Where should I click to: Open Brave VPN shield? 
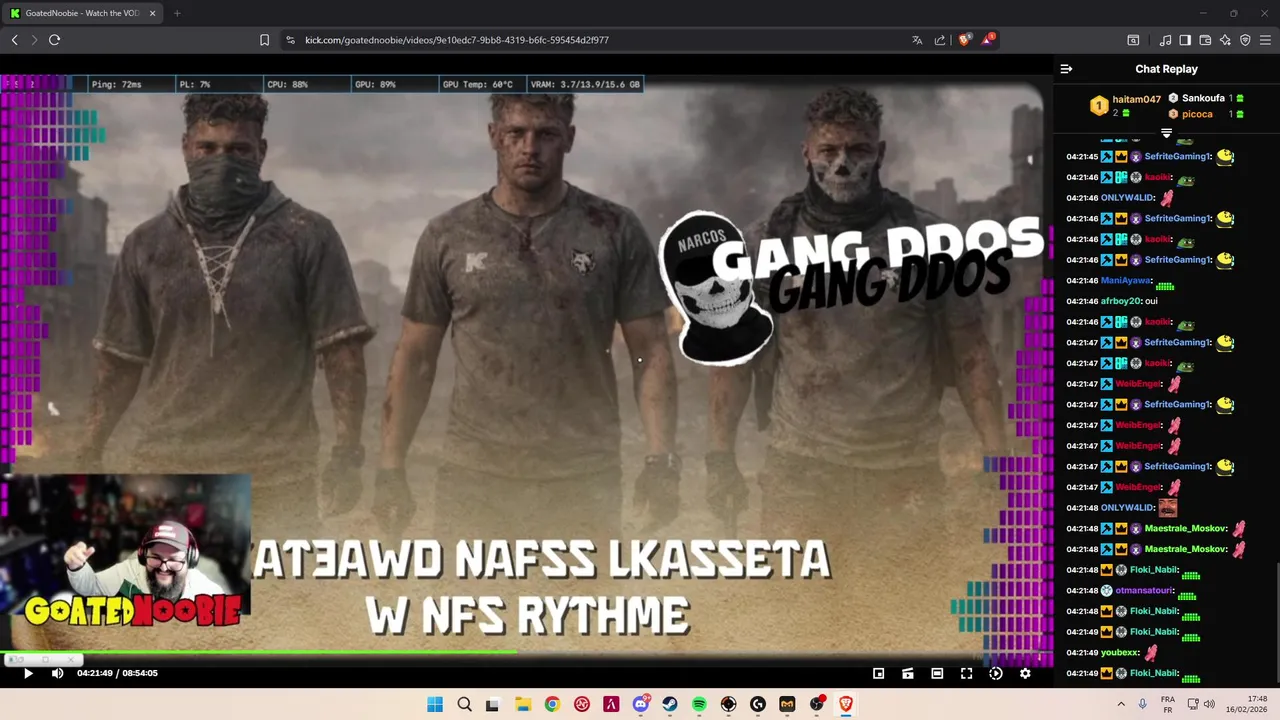click(1245, 40)
